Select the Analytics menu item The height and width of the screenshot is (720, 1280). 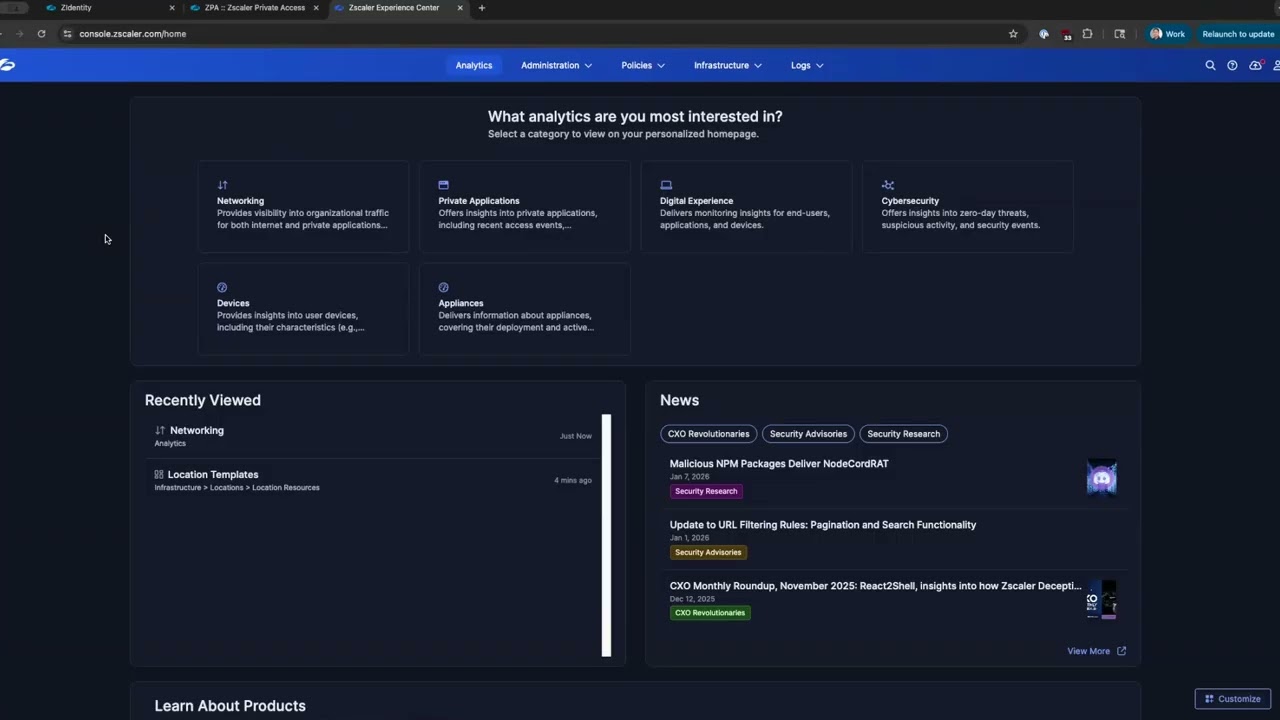pos(474,65)
